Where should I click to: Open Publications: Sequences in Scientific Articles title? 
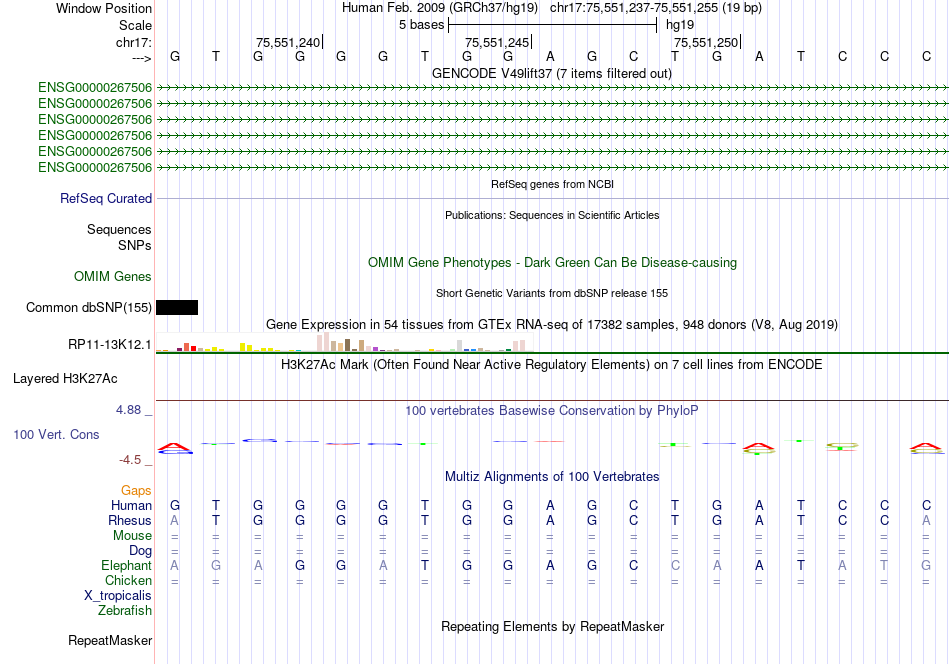pyautogui.click(x=552, y=215)
